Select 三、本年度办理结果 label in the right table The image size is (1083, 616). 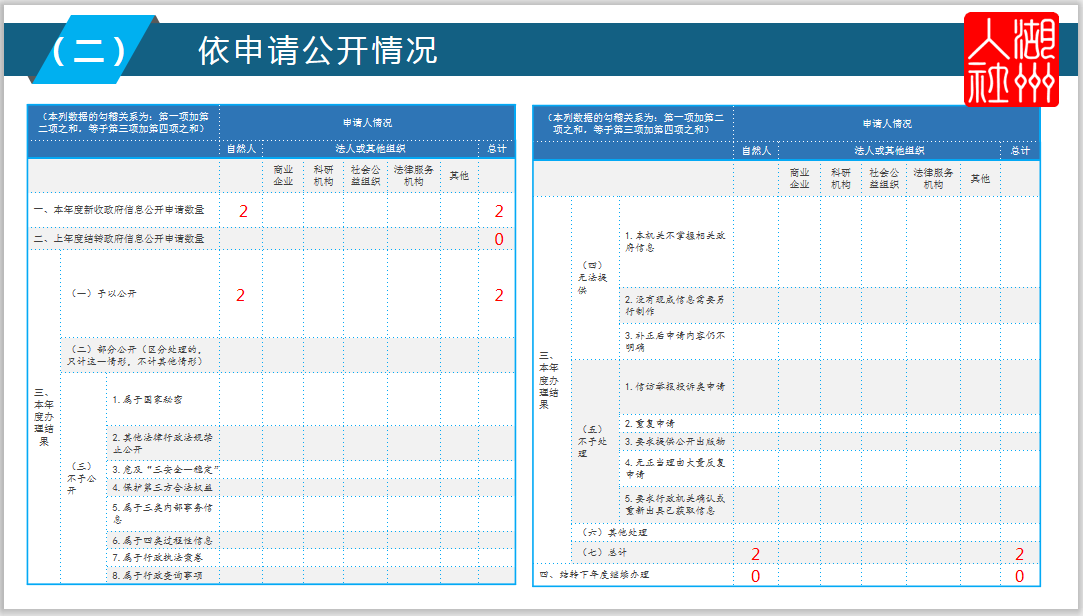[549, 380]
